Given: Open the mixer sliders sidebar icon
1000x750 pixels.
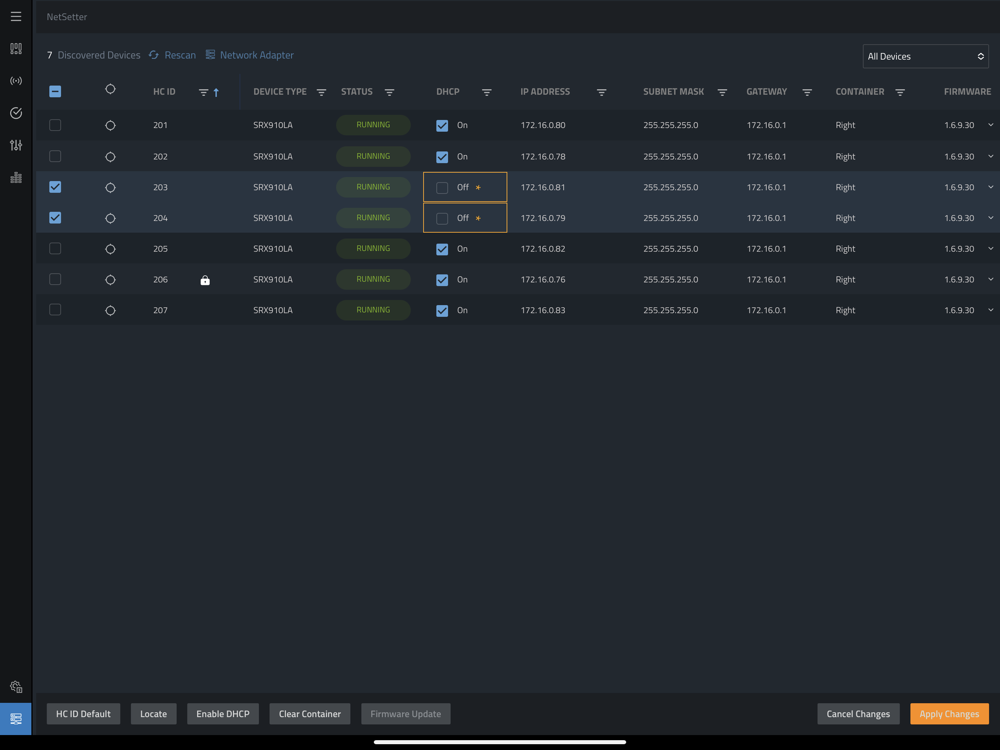Looking at the screenshot, I should [16, 145].
